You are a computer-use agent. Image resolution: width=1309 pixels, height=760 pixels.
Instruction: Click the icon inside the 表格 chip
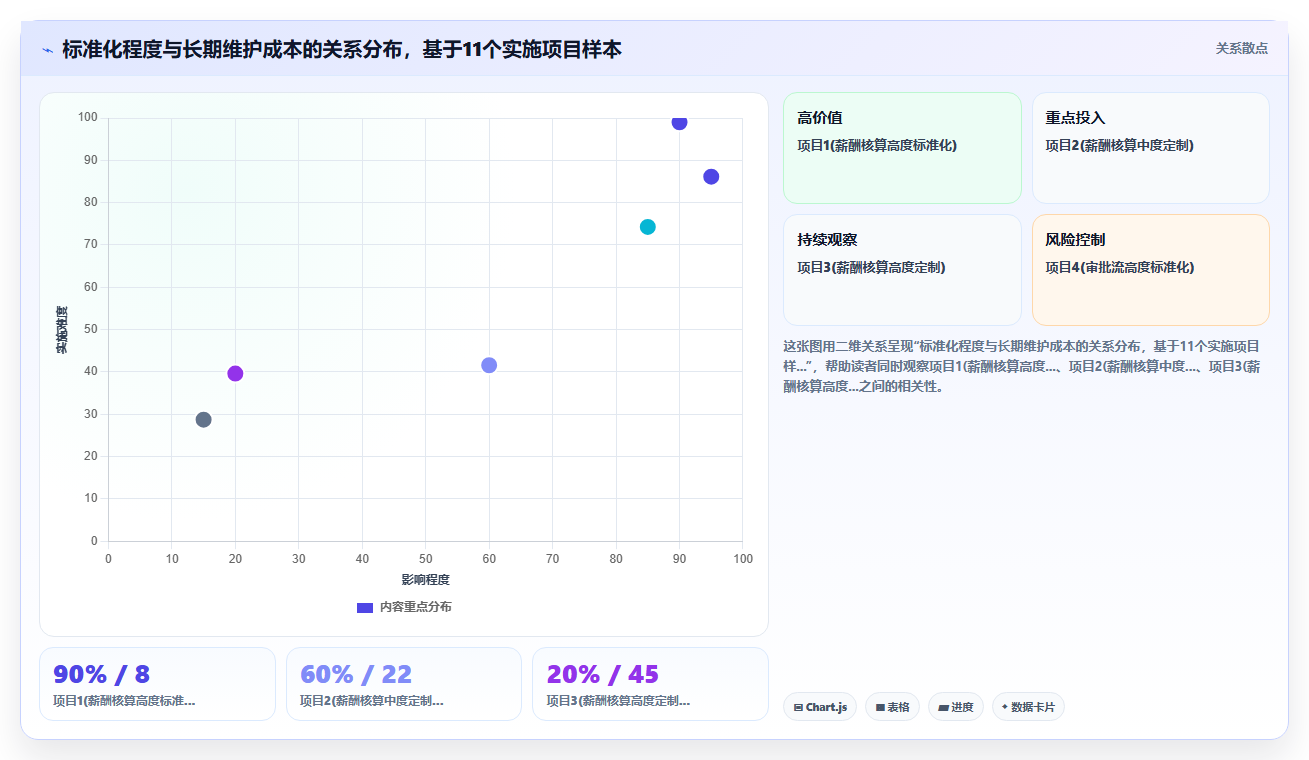tap(880, 708)
